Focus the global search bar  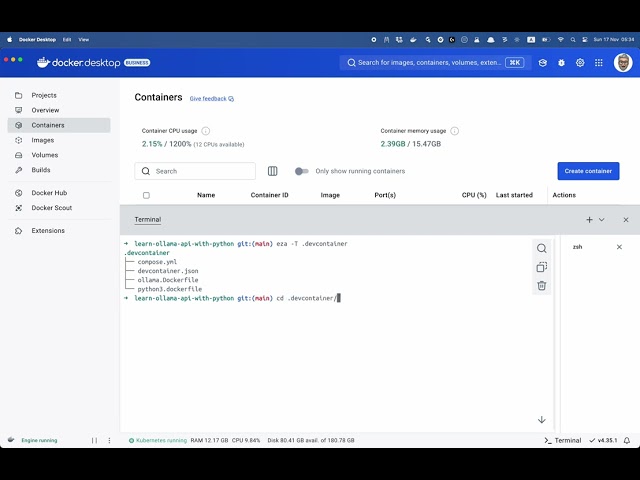click(435, 62)
